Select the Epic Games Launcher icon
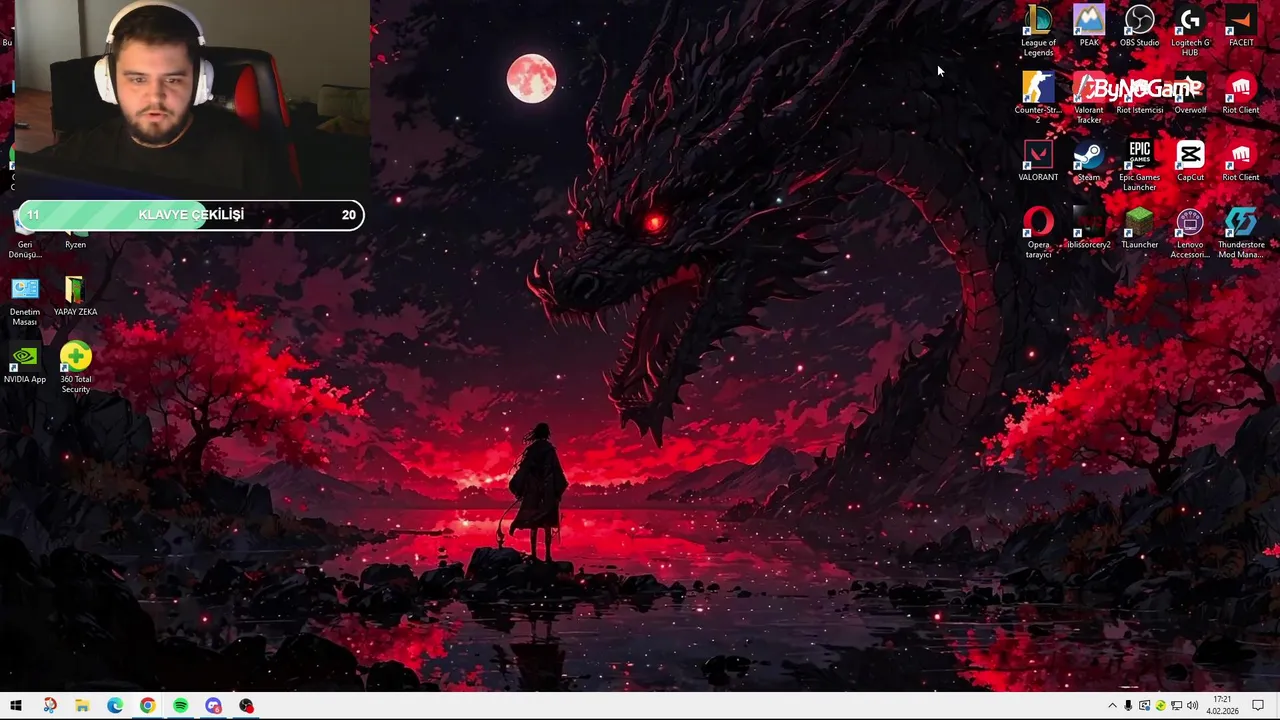The width and height of the screenshot is (1280, 720). click(x=1139, y=165)
